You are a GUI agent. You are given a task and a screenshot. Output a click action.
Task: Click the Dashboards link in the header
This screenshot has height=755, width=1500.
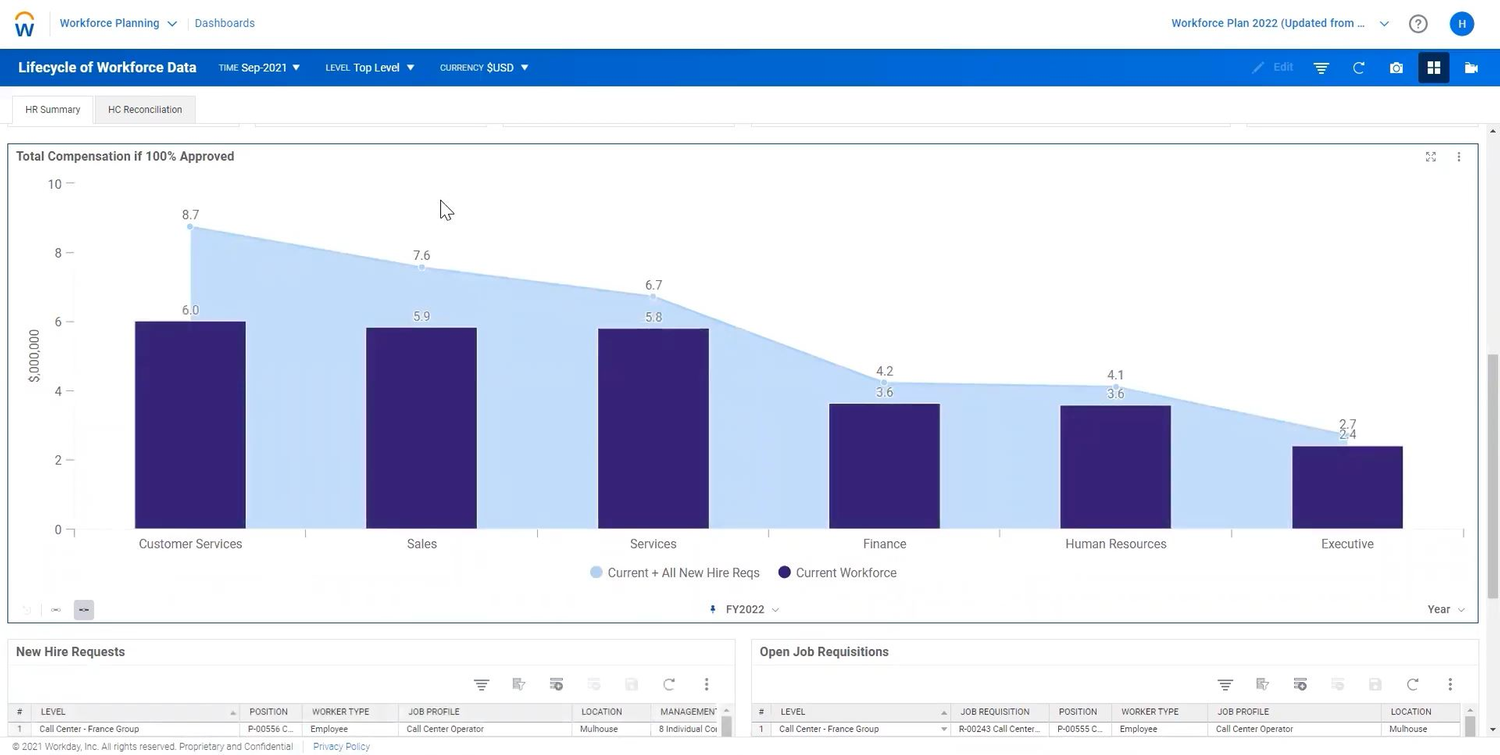click(224, 22)
